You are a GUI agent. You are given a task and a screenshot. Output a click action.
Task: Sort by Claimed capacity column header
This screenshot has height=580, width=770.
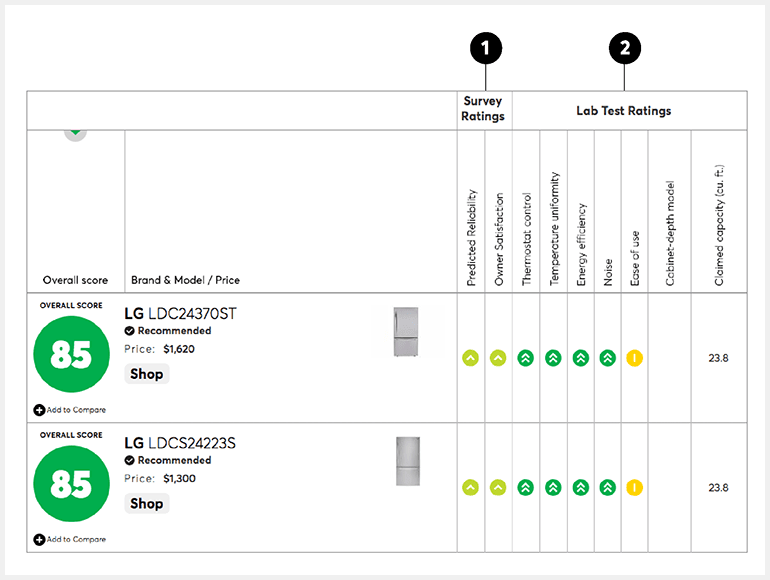[x=719, y=225]
